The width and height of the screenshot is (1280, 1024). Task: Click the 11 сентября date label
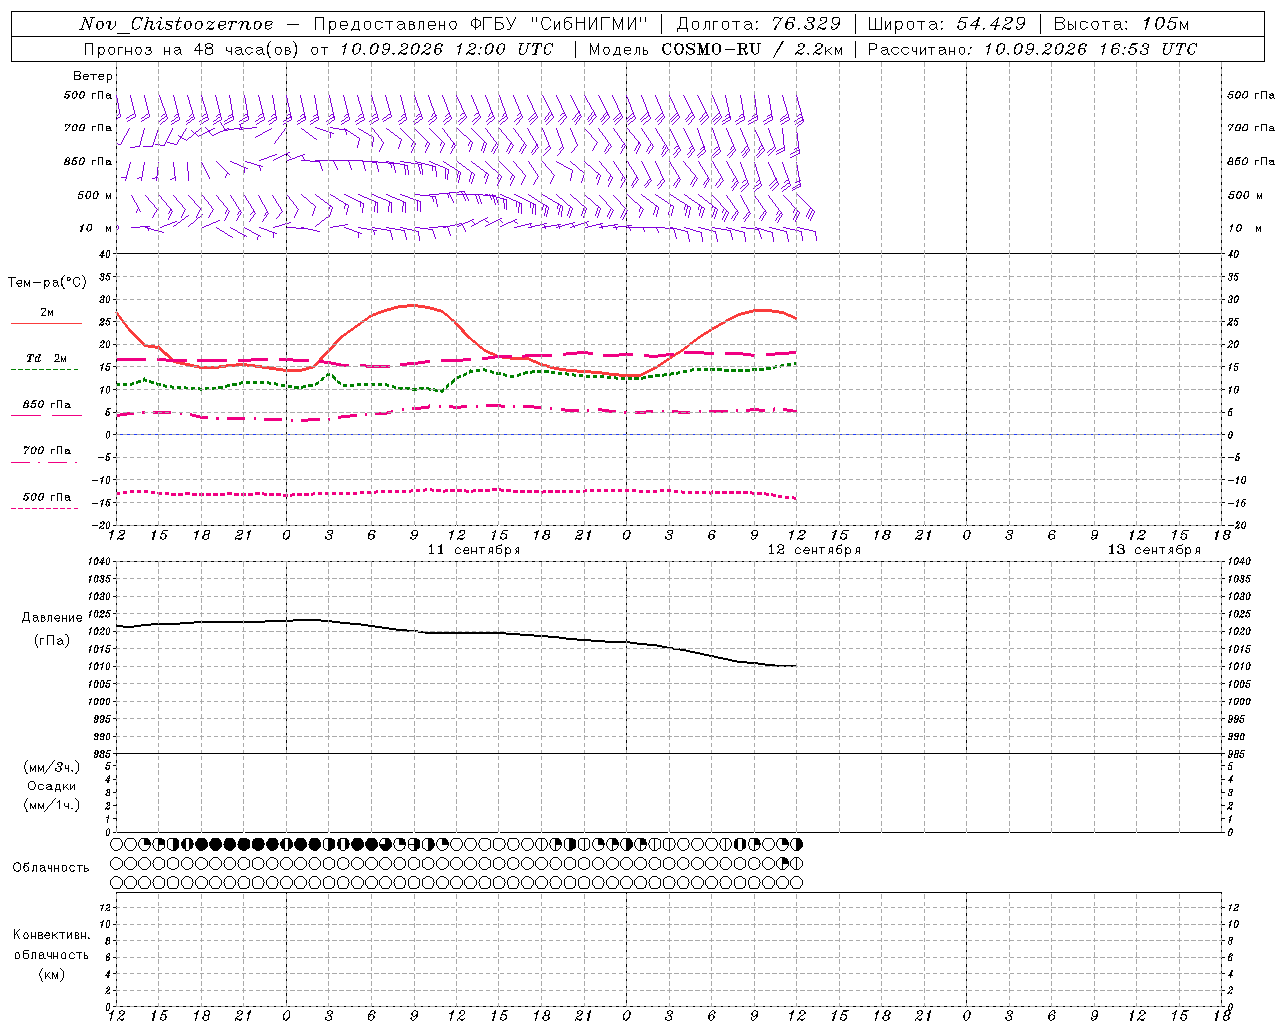point(474,550)
